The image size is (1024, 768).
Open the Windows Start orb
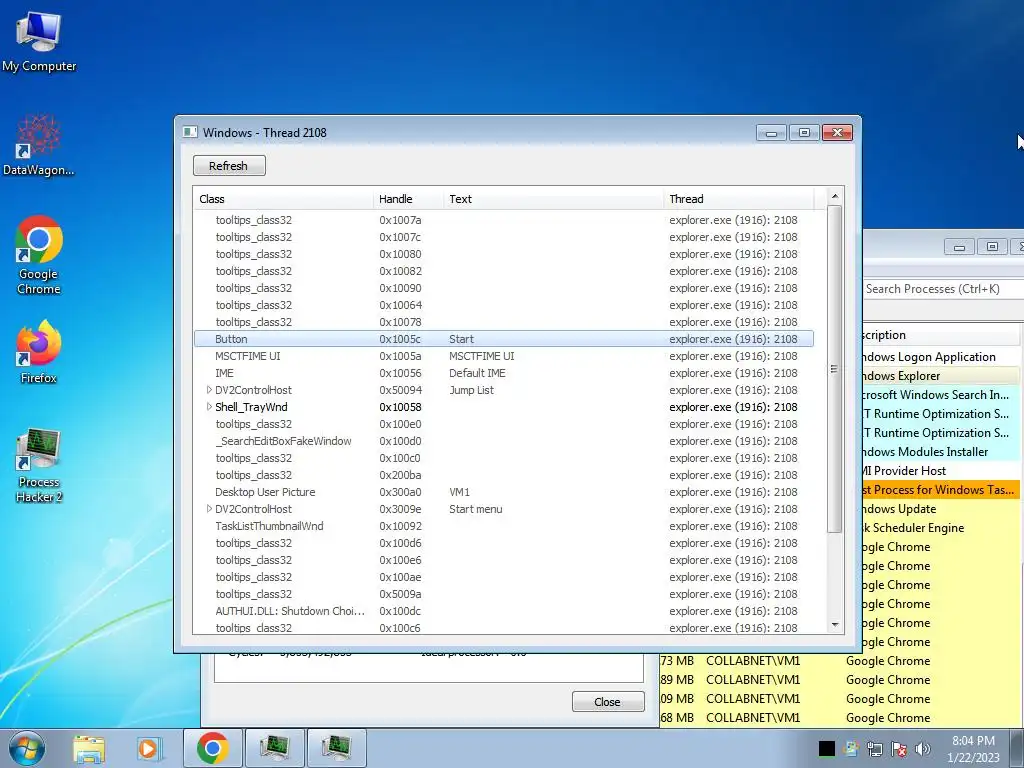click(x=27, y=748)
